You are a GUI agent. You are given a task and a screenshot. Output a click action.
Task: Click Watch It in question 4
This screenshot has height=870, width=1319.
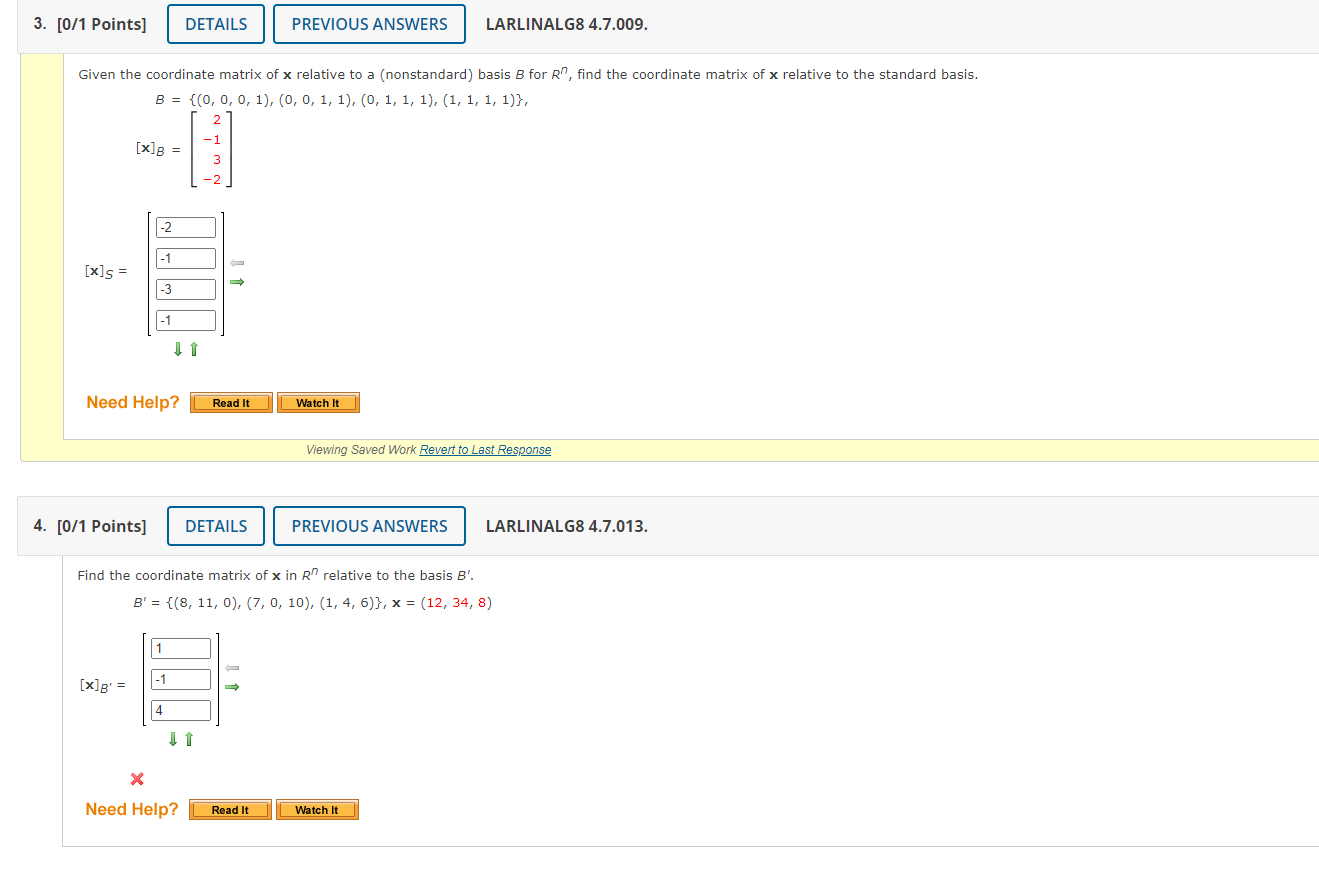point(317,810)
